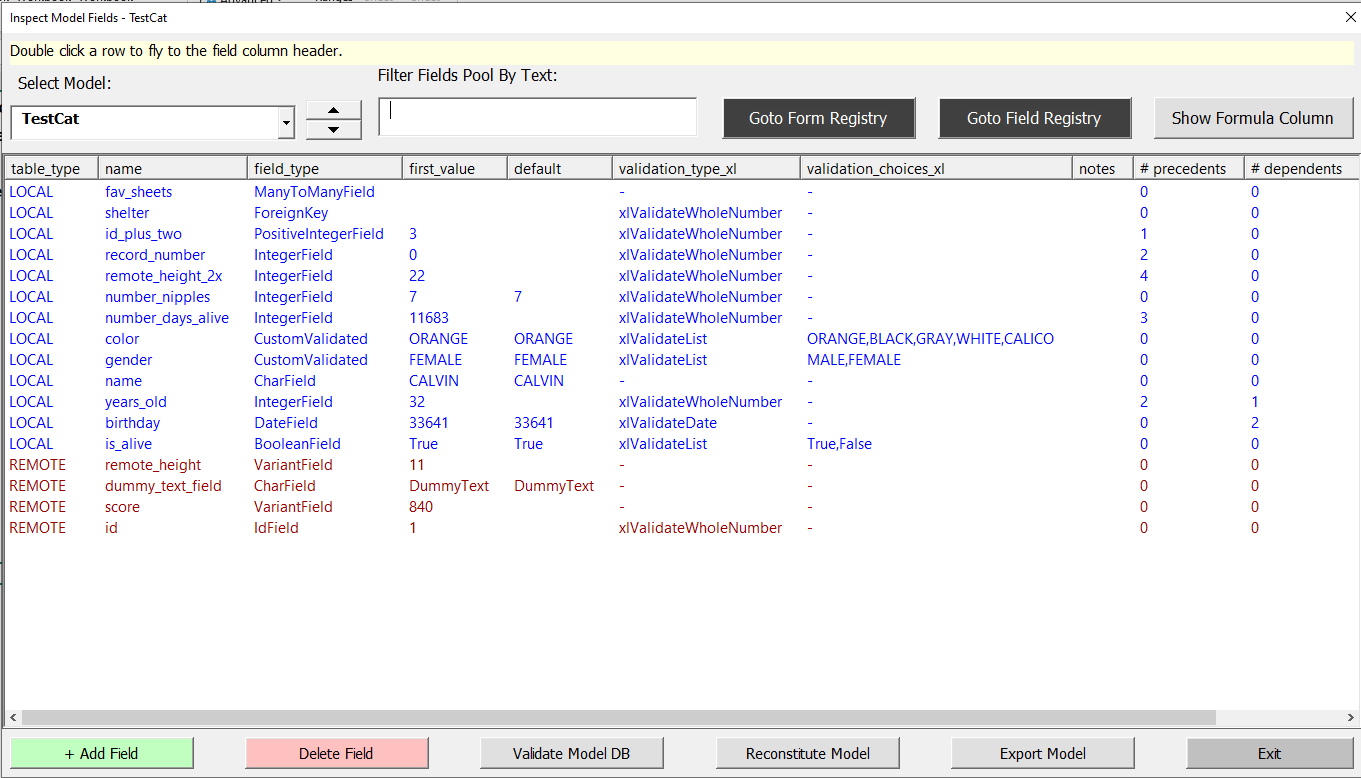Select the years_old row
This screenshot has width=1361, height=778.
[680, 402]
